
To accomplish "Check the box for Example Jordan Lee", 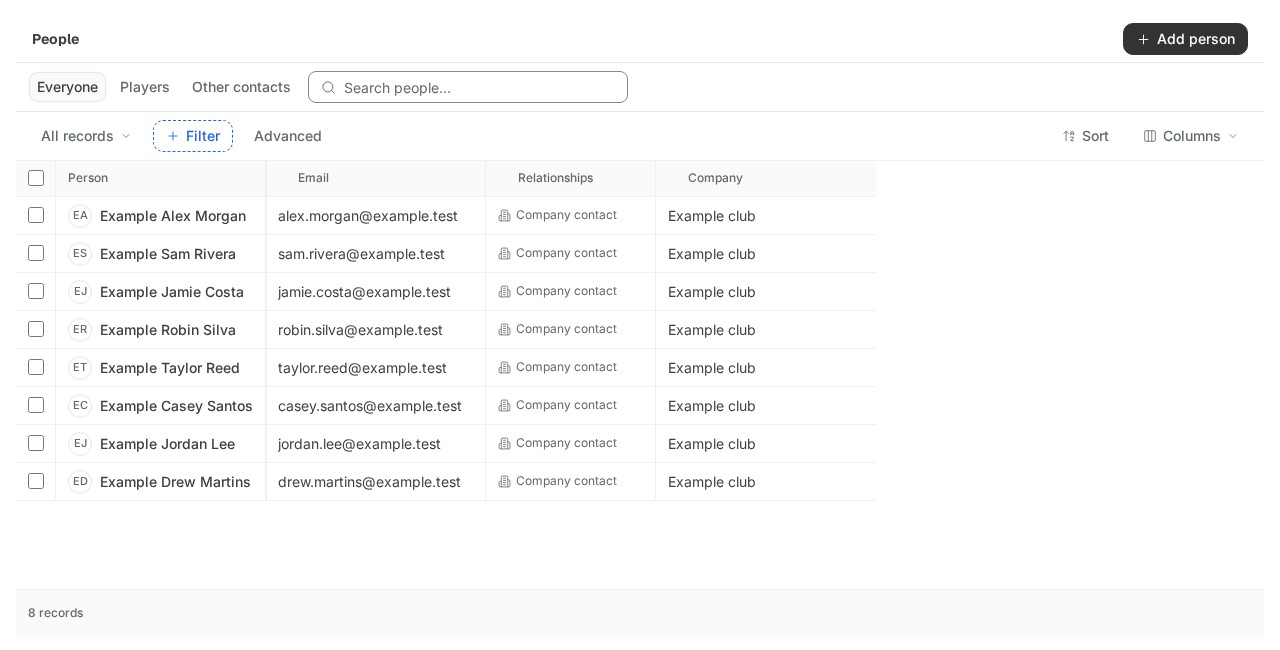I will click(x=36, y=443).
